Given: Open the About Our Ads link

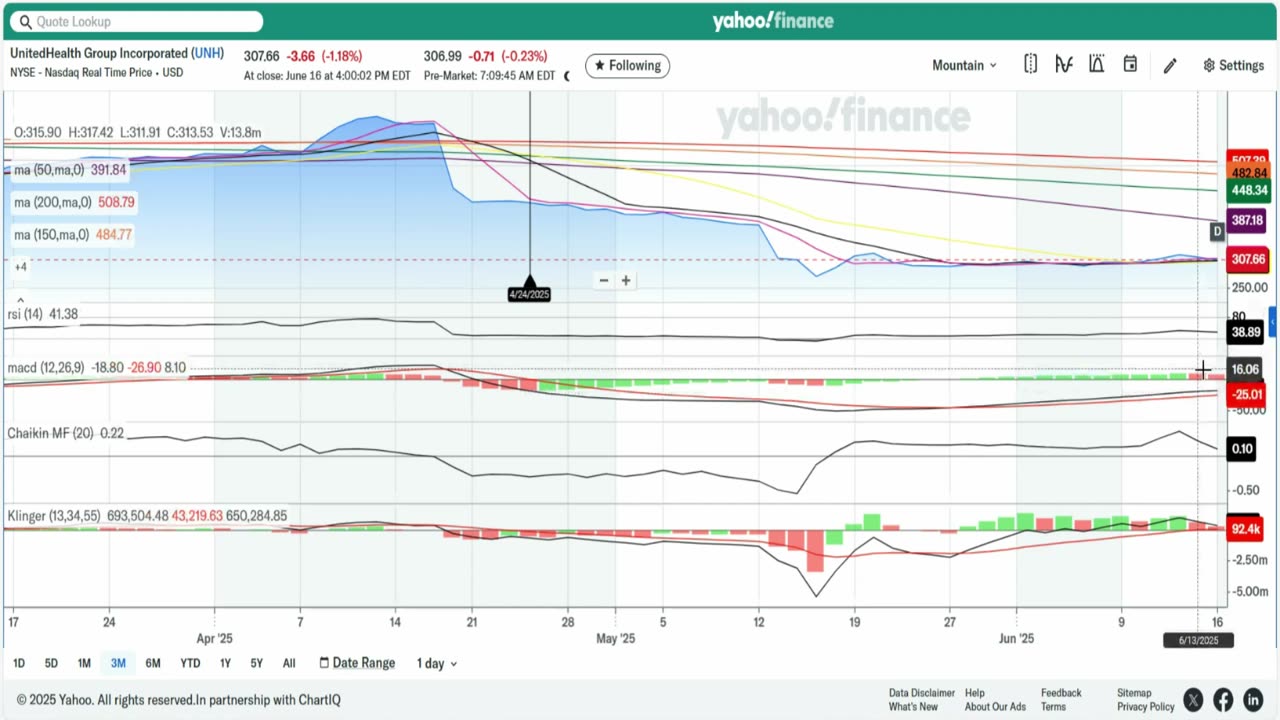Looking at the screenshot, I should tap(995, 707).
